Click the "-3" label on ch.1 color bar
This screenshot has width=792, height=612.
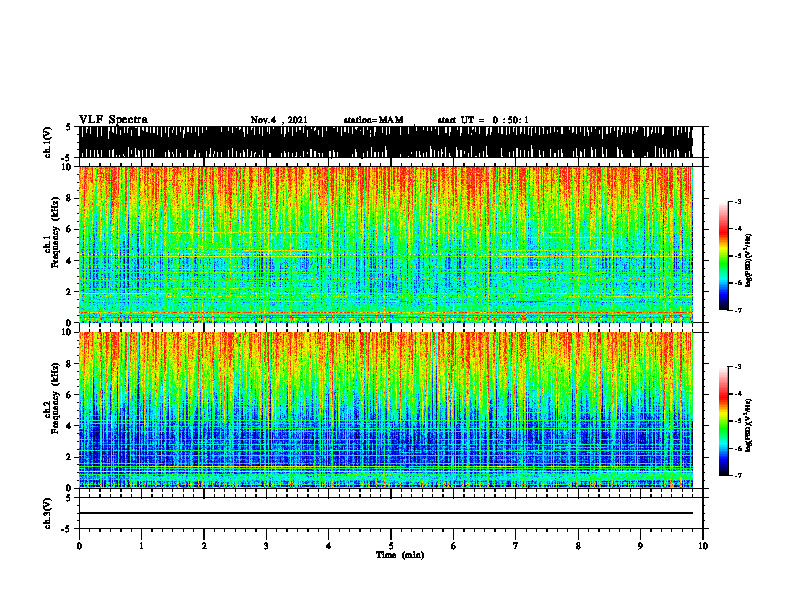coord(738,201)
